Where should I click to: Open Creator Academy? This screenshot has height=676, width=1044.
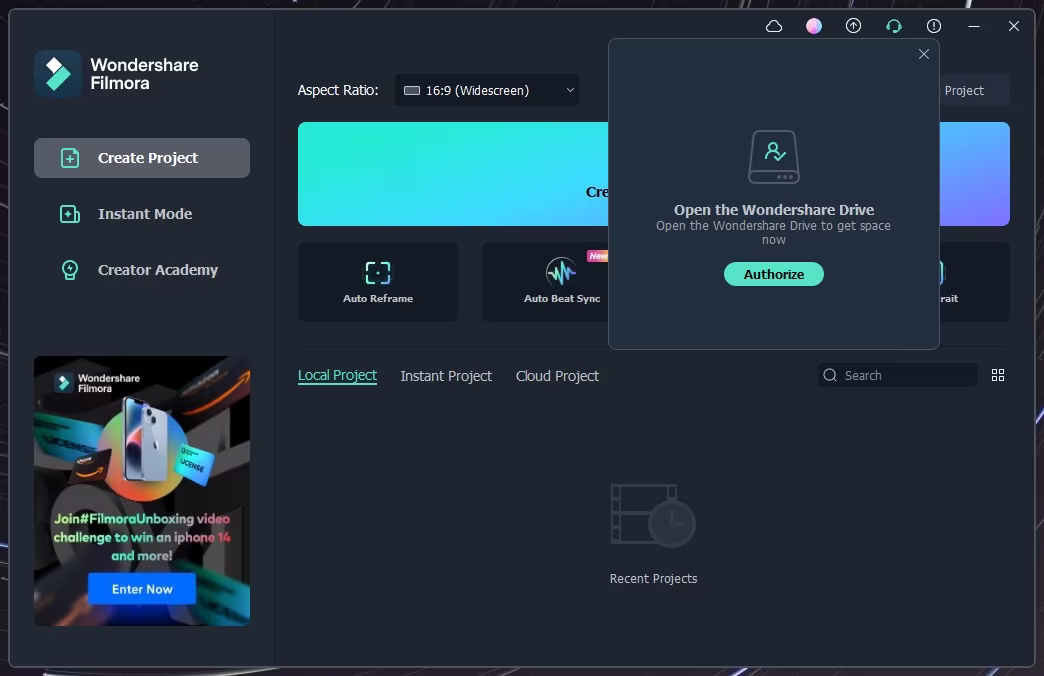tap(140, 270)
